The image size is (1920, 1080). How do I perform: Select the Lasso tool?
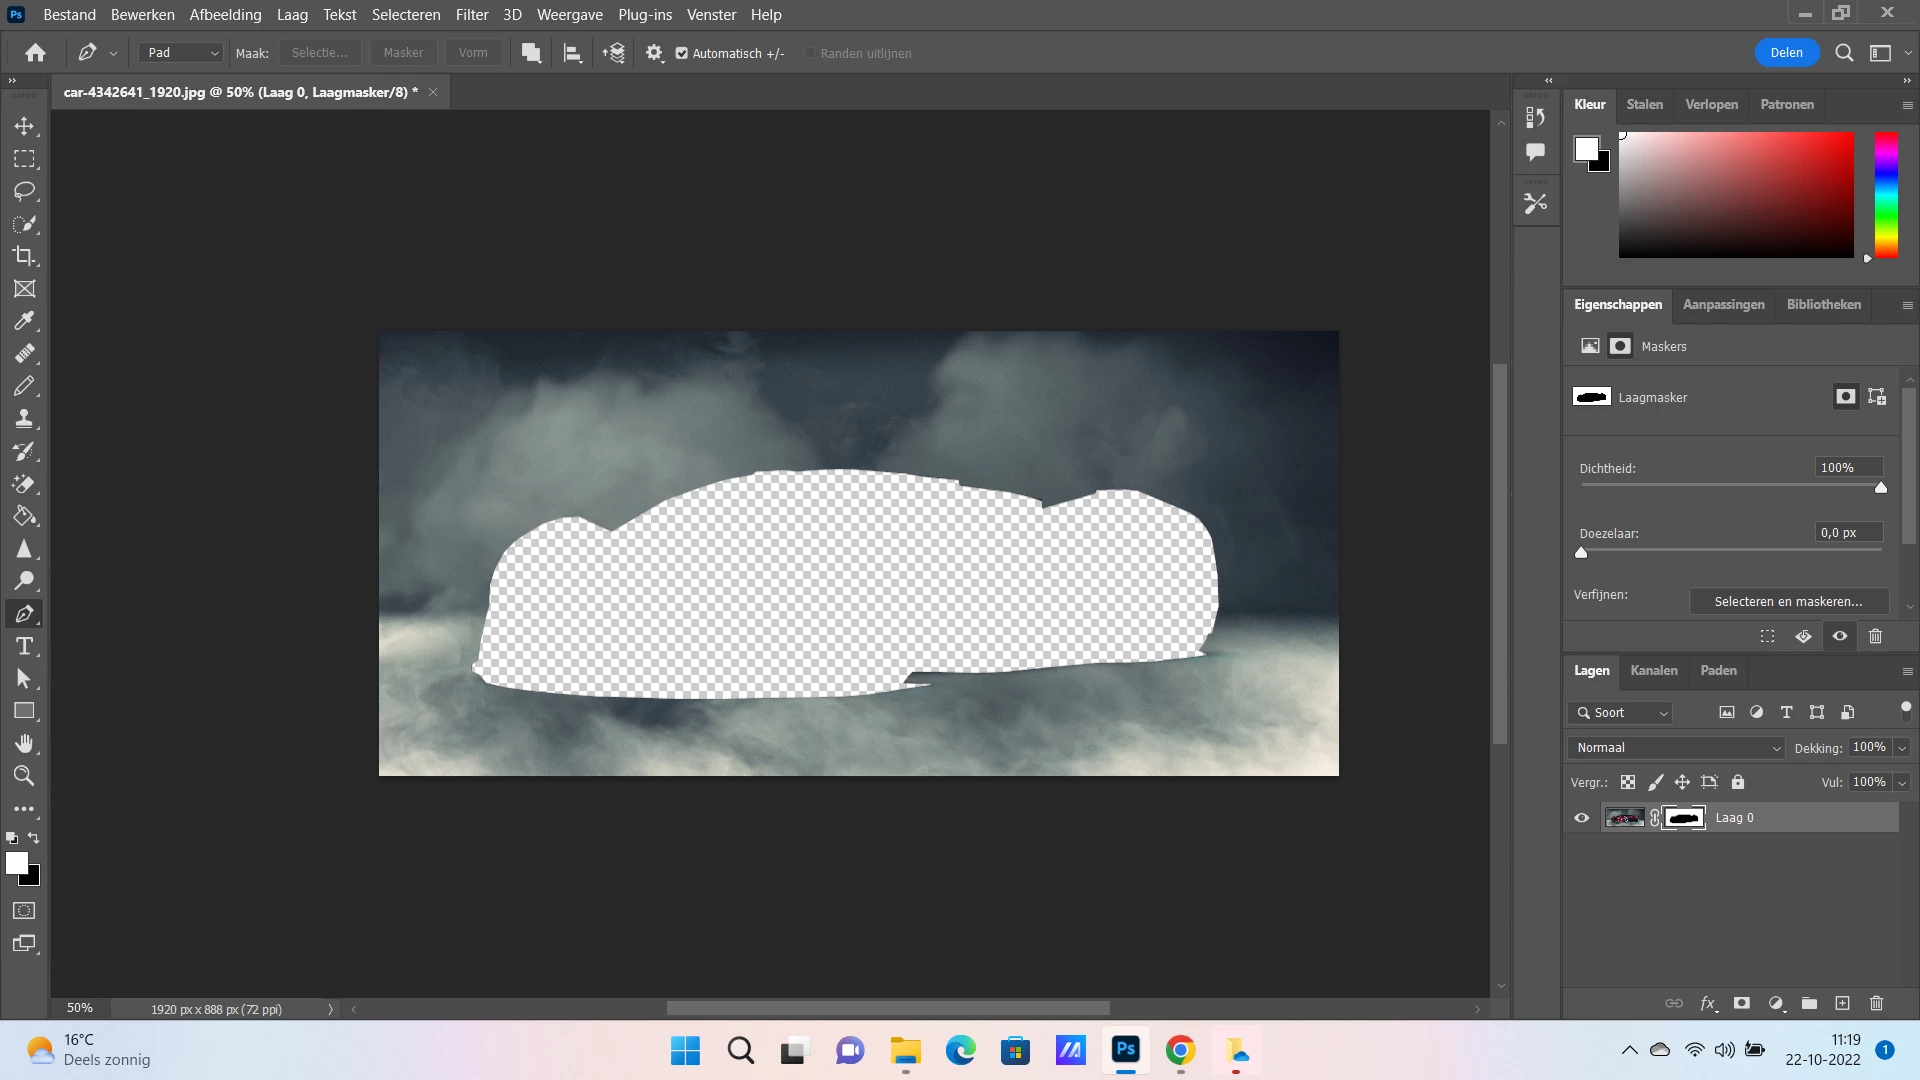(24, 191)
